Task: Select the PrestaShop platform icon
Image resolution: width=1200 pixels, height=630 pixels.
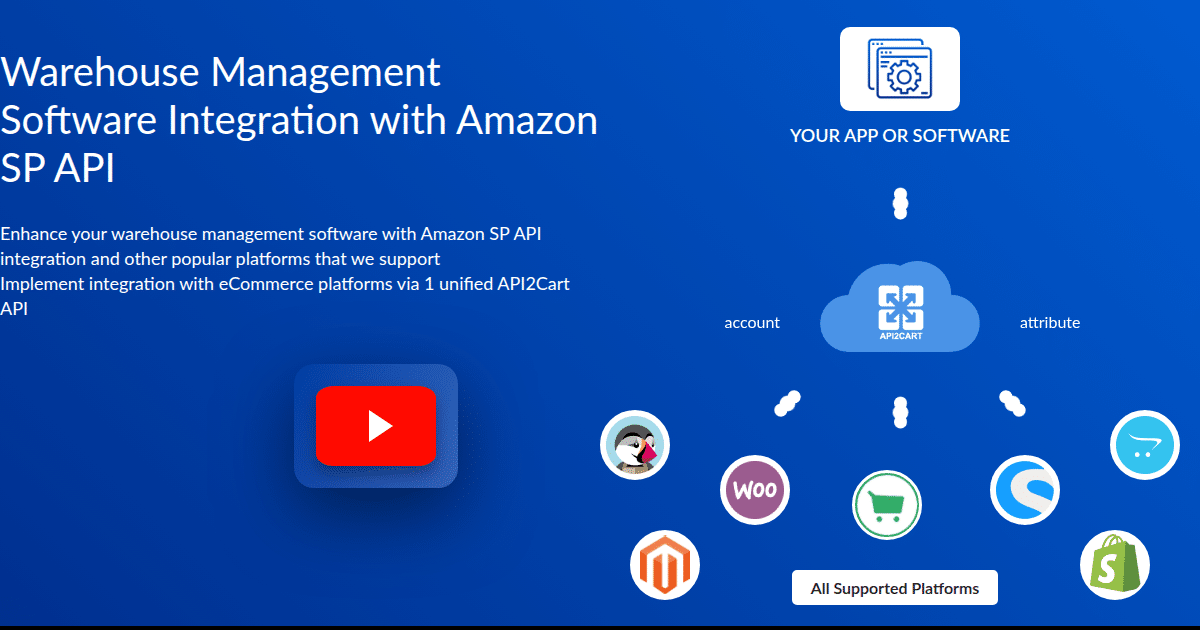Action: click(x=635, y=445)
